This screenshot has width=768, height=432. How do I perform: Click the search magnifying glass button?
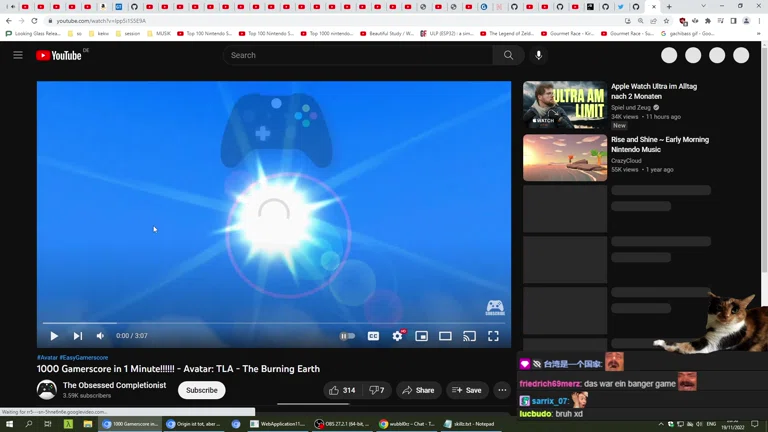pyautogui.click(x=508, y=55)
